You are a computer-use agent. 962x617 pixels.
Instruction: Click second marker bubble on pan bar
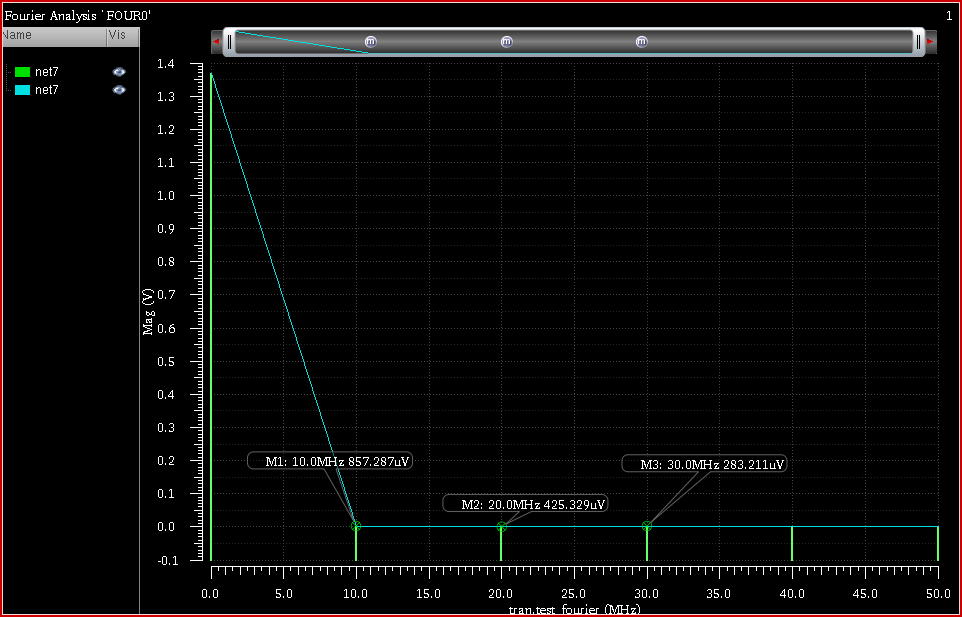(x=506, y=42)
